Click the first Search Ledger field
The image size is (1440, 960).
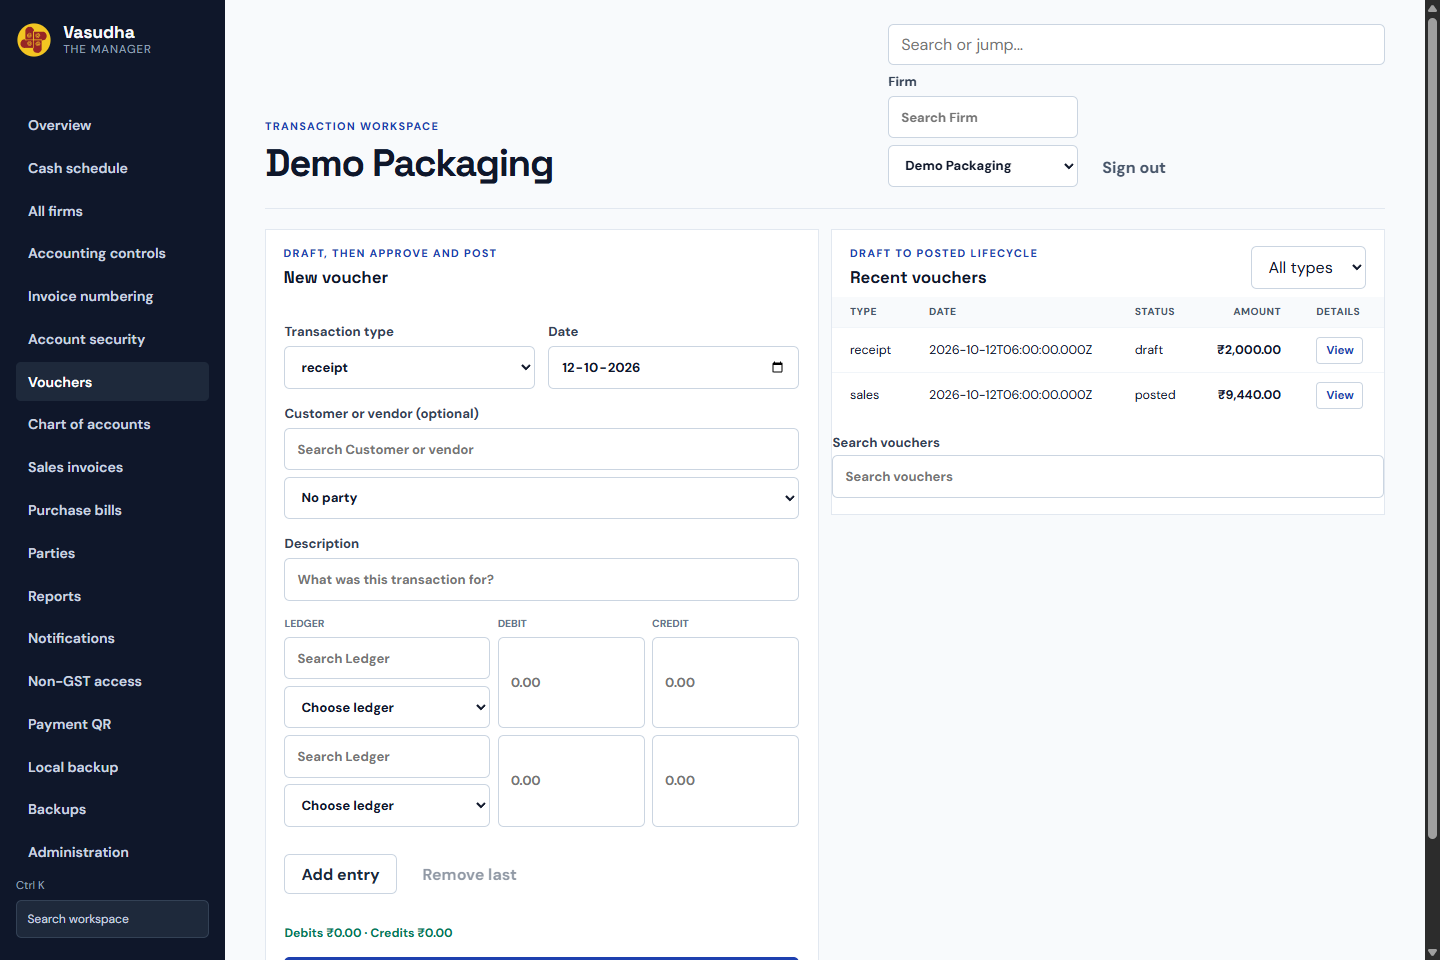[387, 658]
